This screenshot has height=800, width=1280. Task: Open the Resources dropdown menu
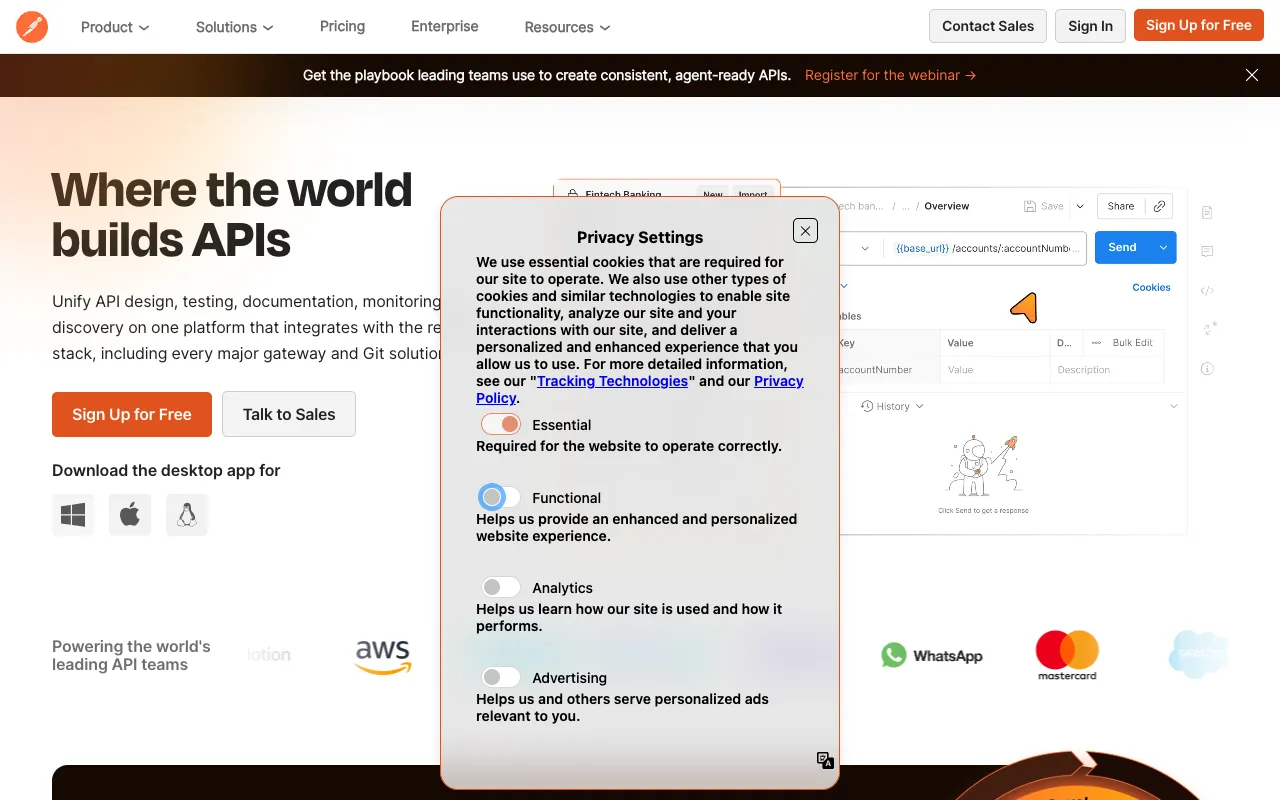[566, 27]
